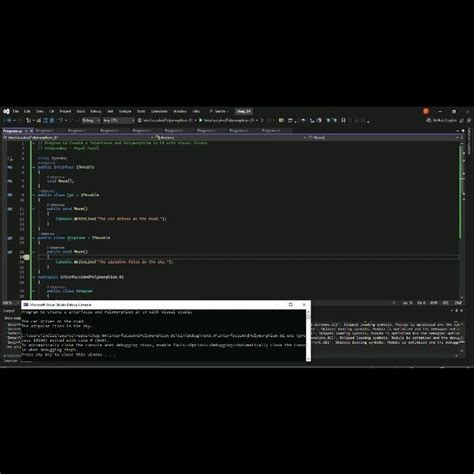Click the 'public class Airplane : IMovable' line
474x474 pixels.
pos(74,238)
